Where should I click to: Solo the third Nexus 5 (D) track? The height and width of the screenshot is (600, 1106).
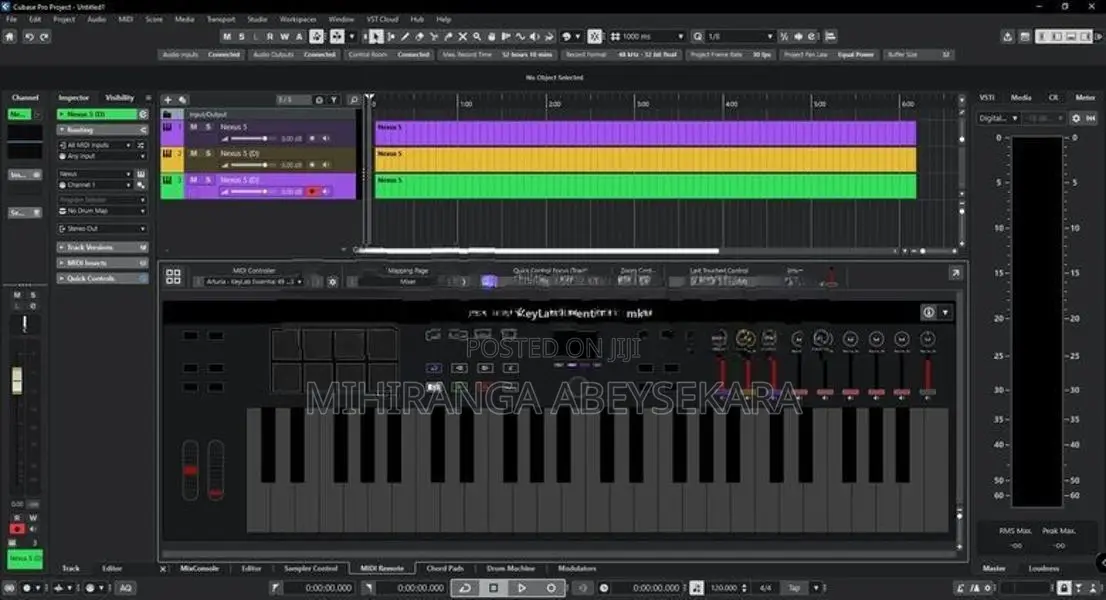[x=208, y=180]
